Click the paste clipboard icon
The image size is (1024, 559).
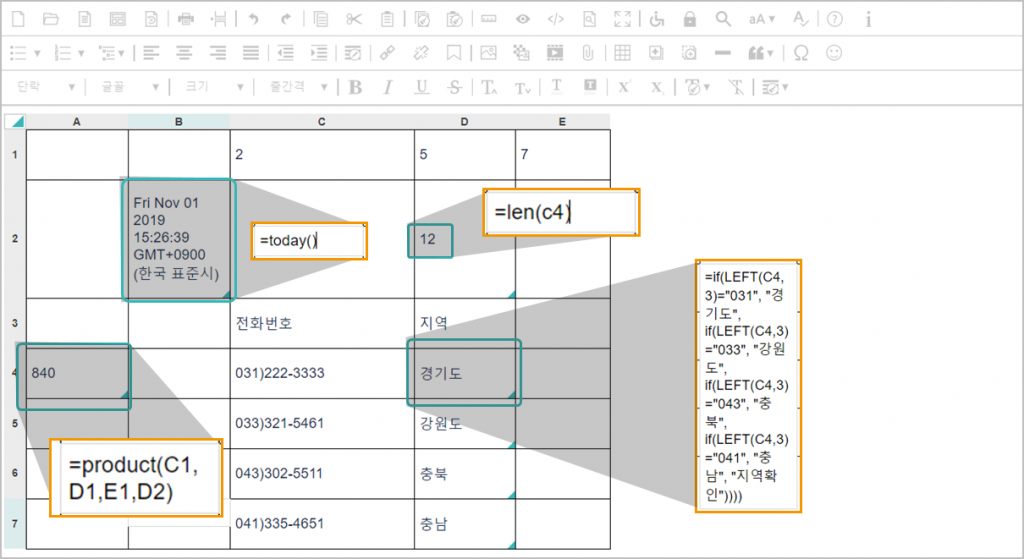(x=387, y=19)
